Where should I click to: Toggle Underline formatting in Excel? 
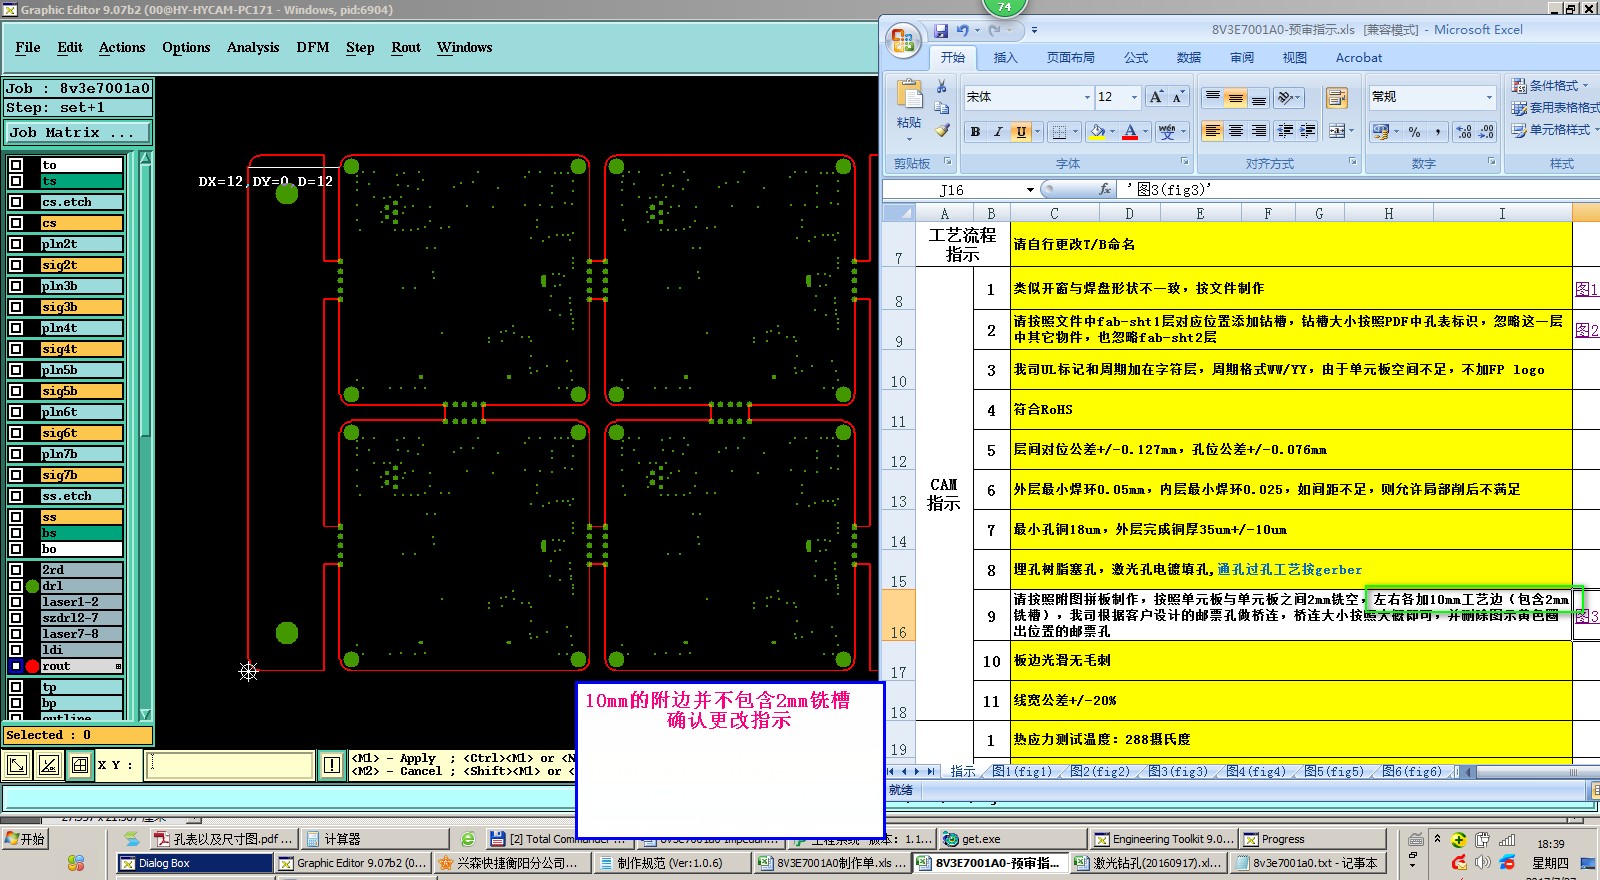click(x=1021, y=131)
